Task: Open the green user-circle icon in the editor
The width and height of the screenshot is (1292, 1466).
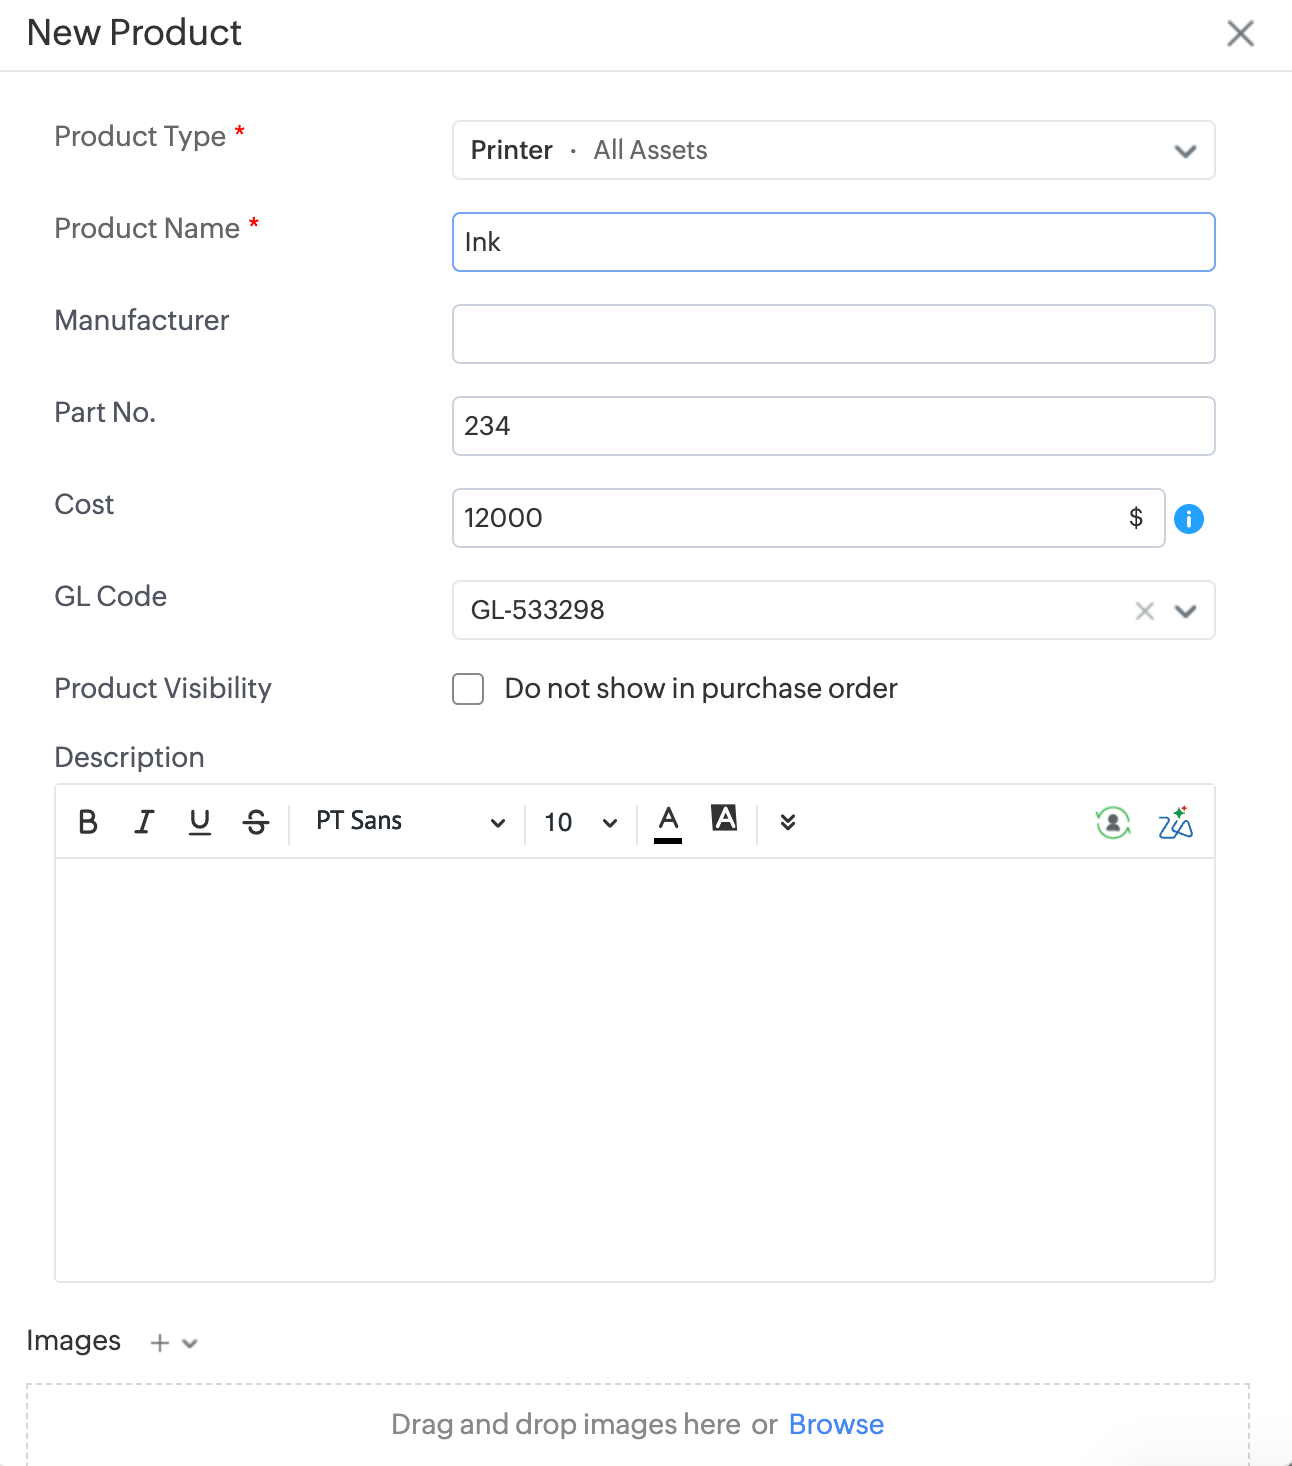Action: (1112, 823)
